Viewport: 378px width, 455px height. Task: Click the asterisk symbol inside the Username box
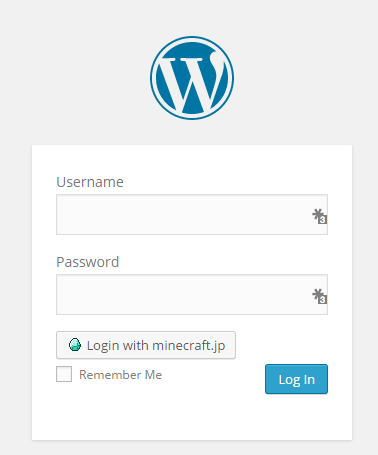tap(317, 214)
